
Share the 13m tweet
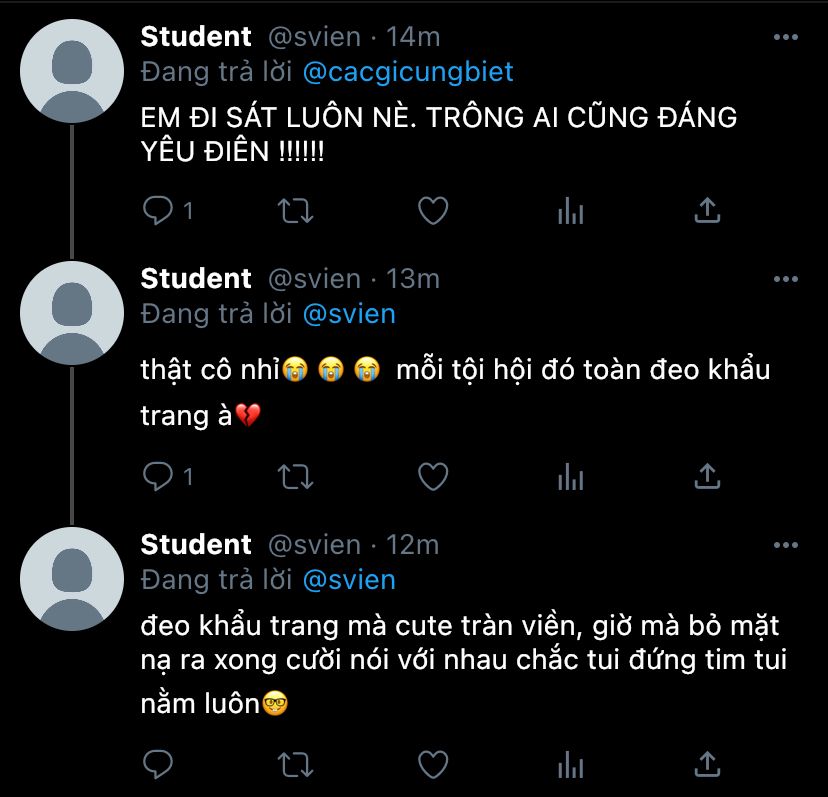coord(707,477)
